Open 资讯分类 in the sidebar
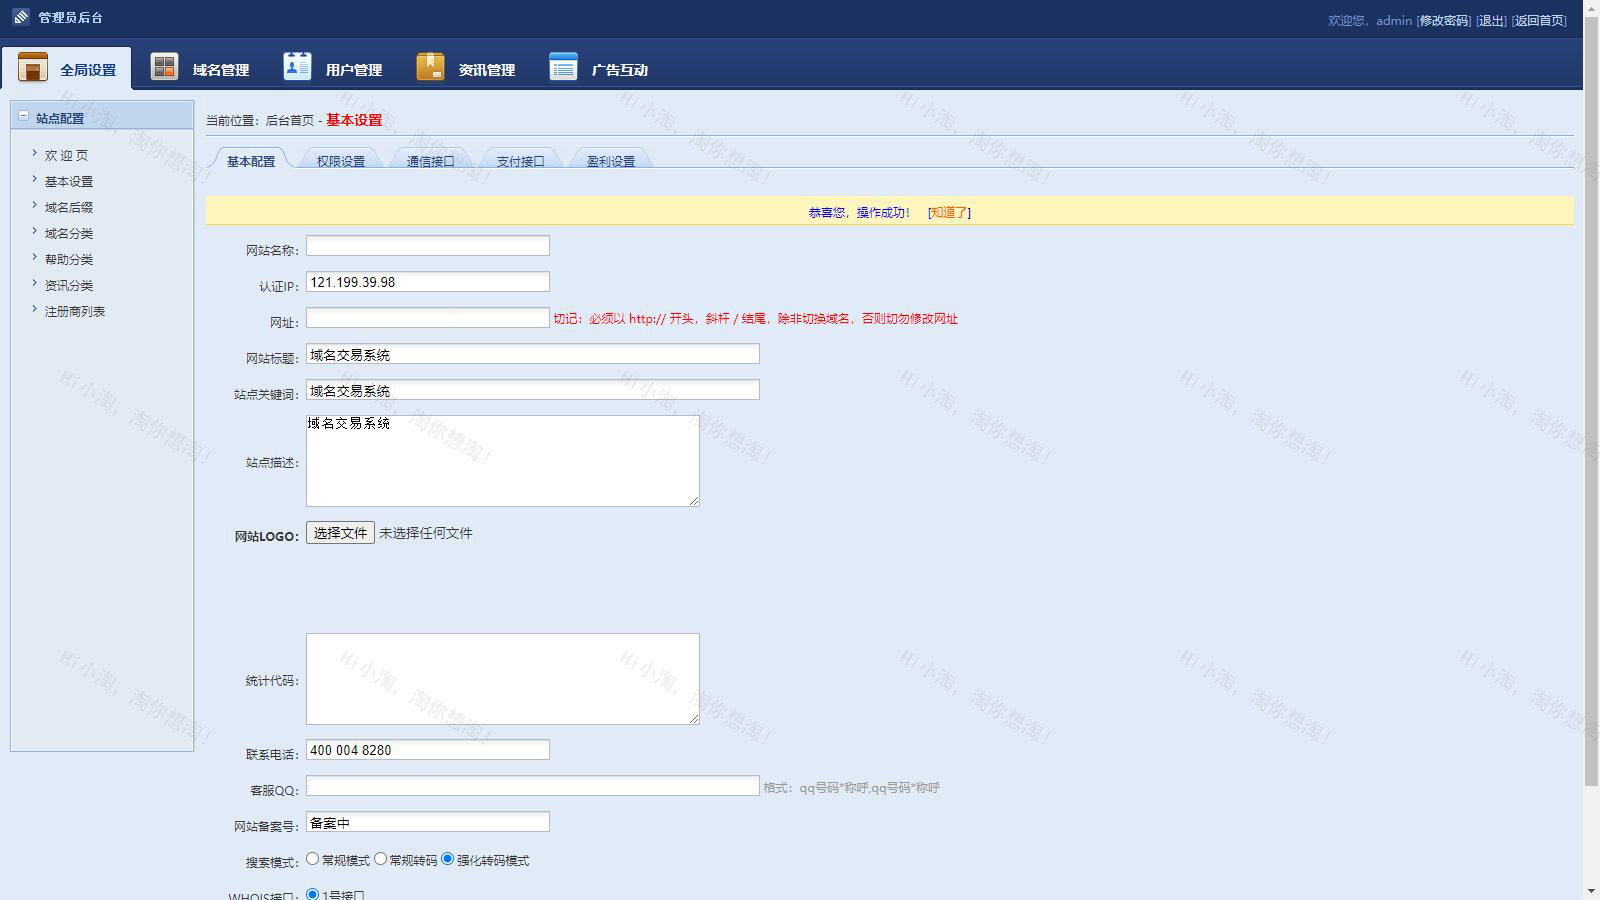Image resolution: width=1600 pixels, height=900 pixels. pyautogui.click(x=69, y=285)
